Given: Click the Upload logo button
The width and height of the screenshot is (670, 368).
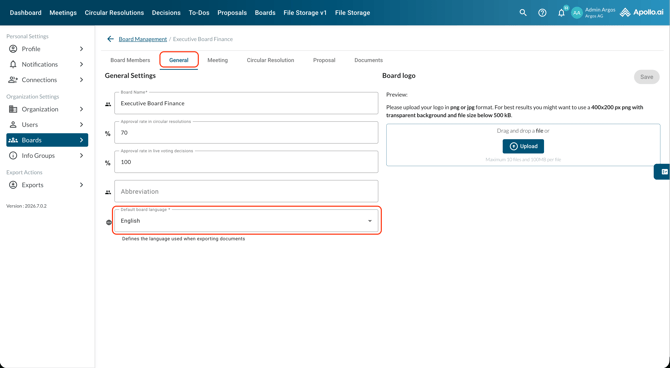Looking at the screenshot, I should point(523,146).
